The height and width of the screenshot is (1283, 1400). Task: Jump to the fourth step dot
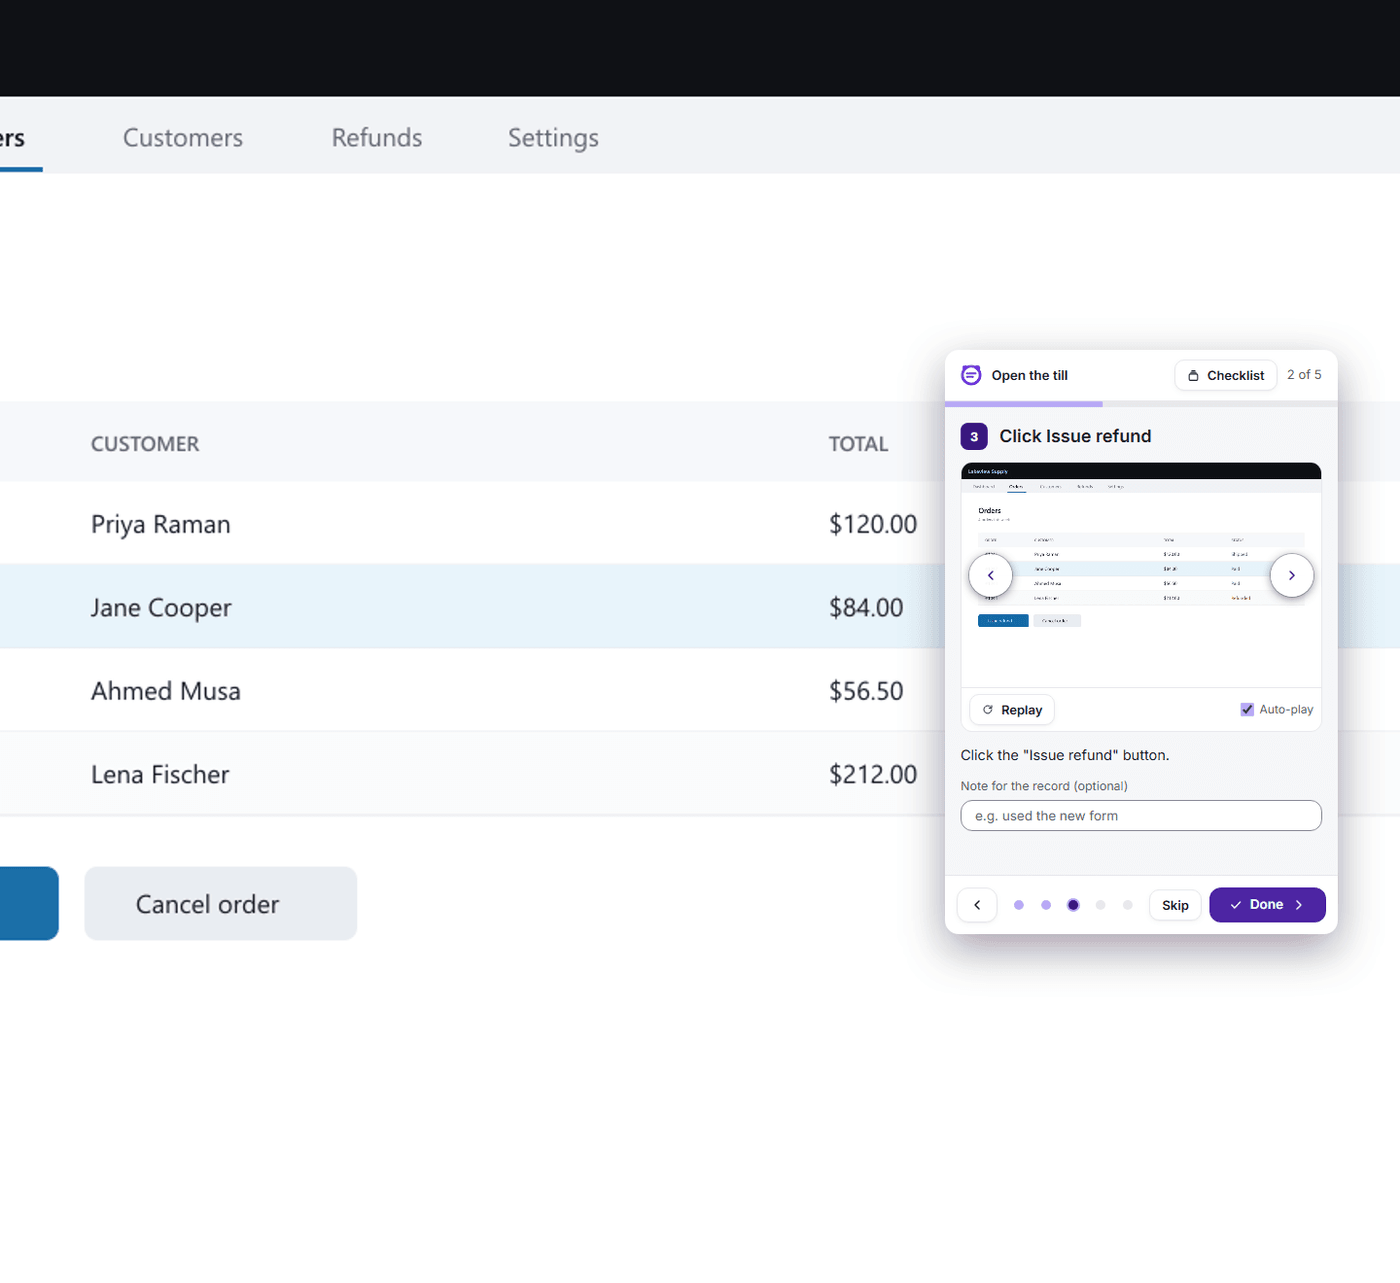tap(1100, 905)
